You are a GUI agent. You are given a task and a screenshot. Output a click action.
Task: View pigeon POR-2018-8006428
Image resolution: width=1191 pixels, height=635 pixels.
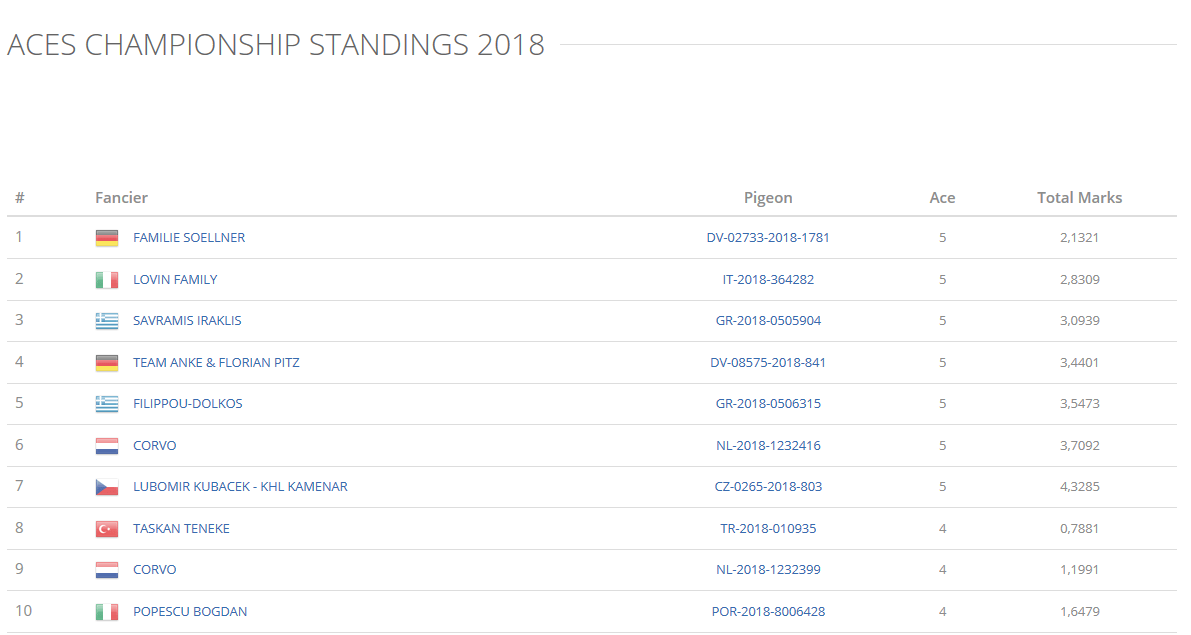coord(768,612)
